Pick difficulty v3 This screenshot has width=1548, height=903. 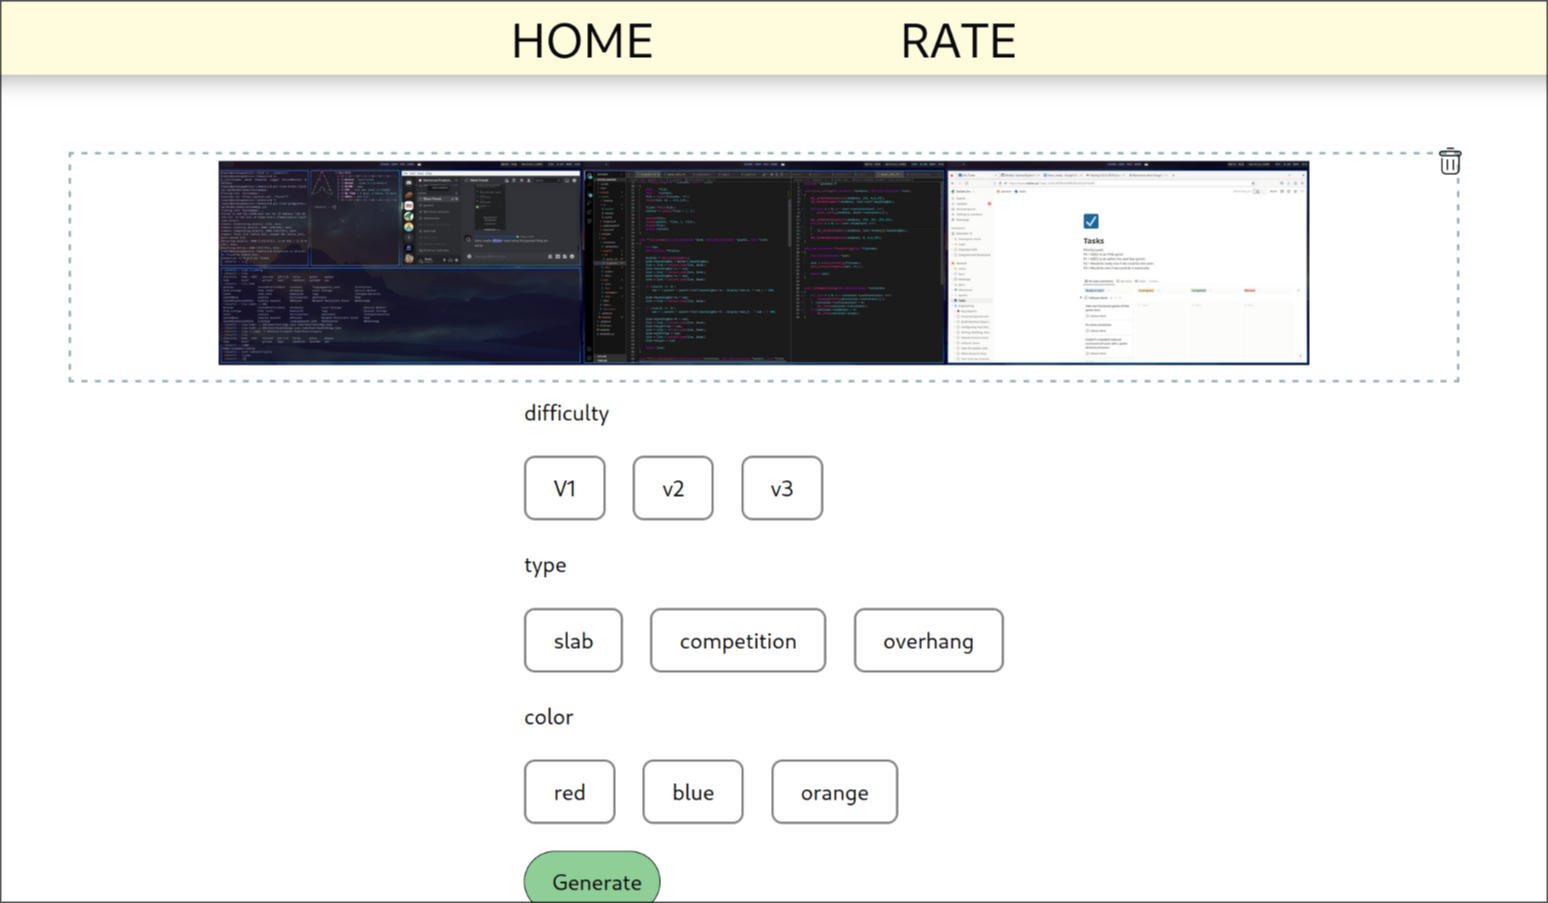782,488
